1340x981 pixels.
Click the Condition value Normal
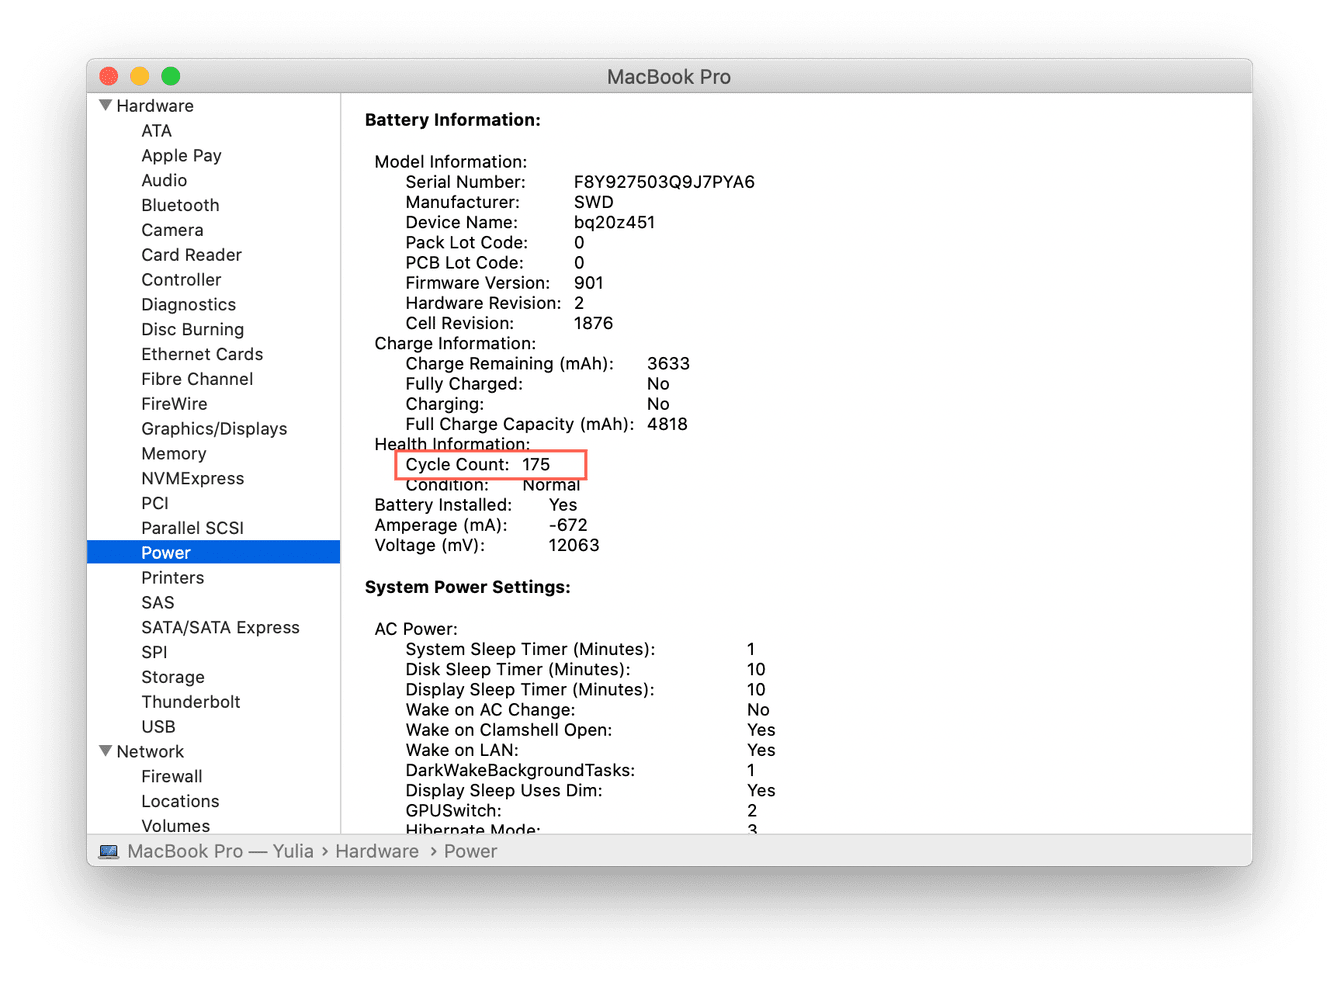pos(551,485)
